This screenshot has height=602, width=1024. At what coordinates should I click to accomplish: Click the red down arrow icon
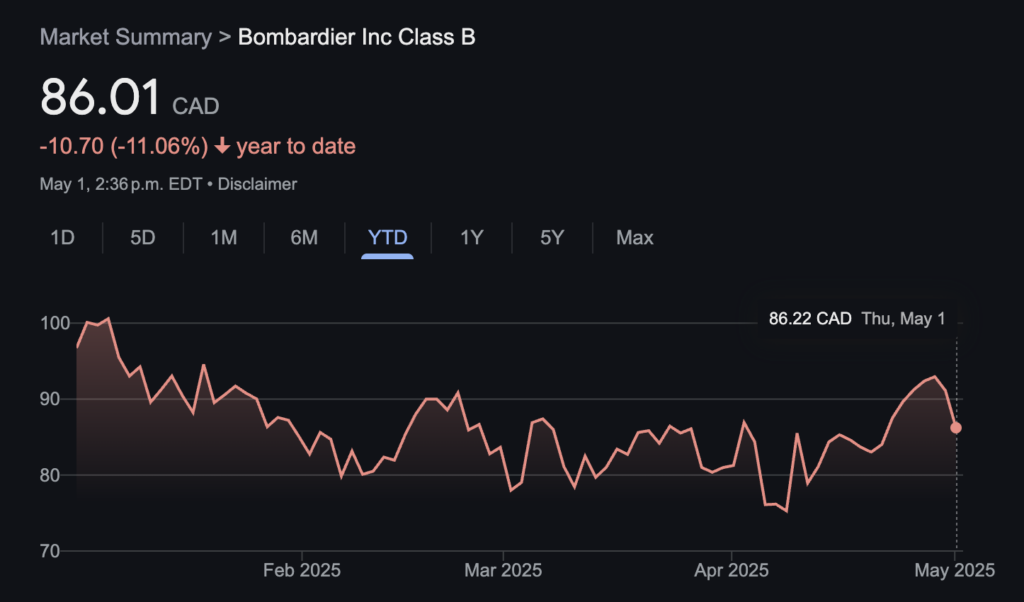[222, 146]
